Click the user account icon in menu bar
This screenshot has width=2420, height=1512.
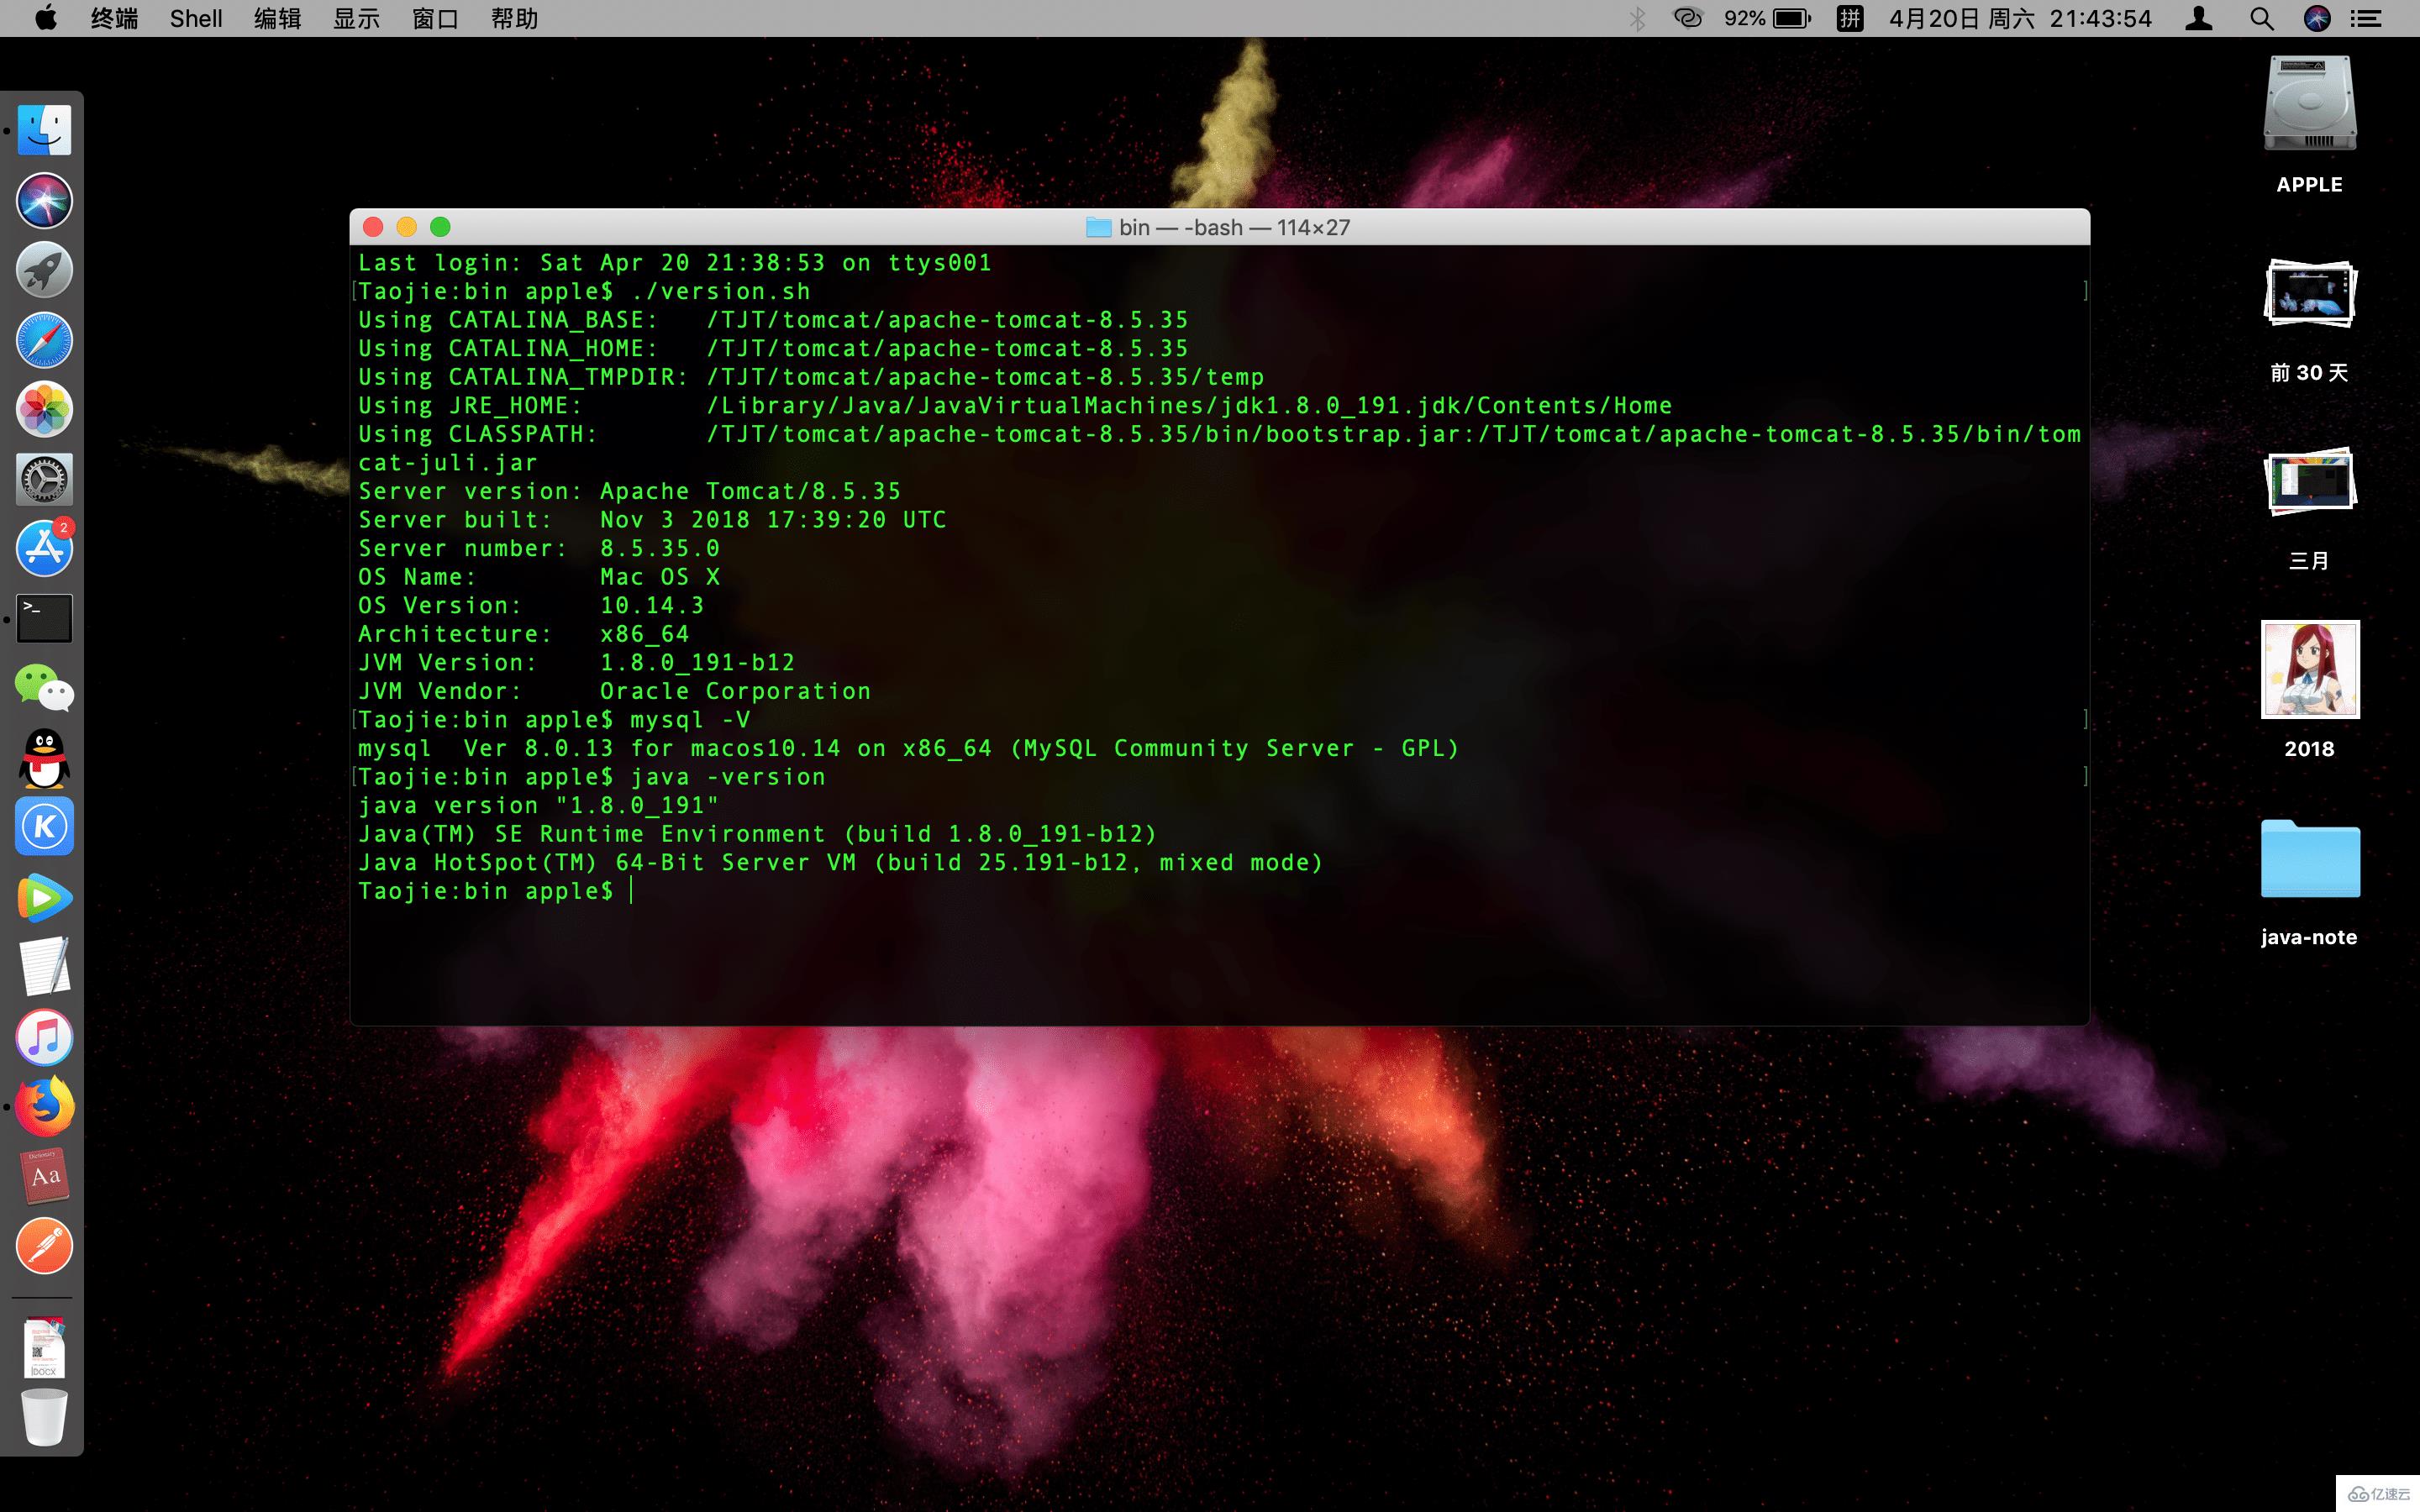pyautogui.click(x=2198, y=18)
